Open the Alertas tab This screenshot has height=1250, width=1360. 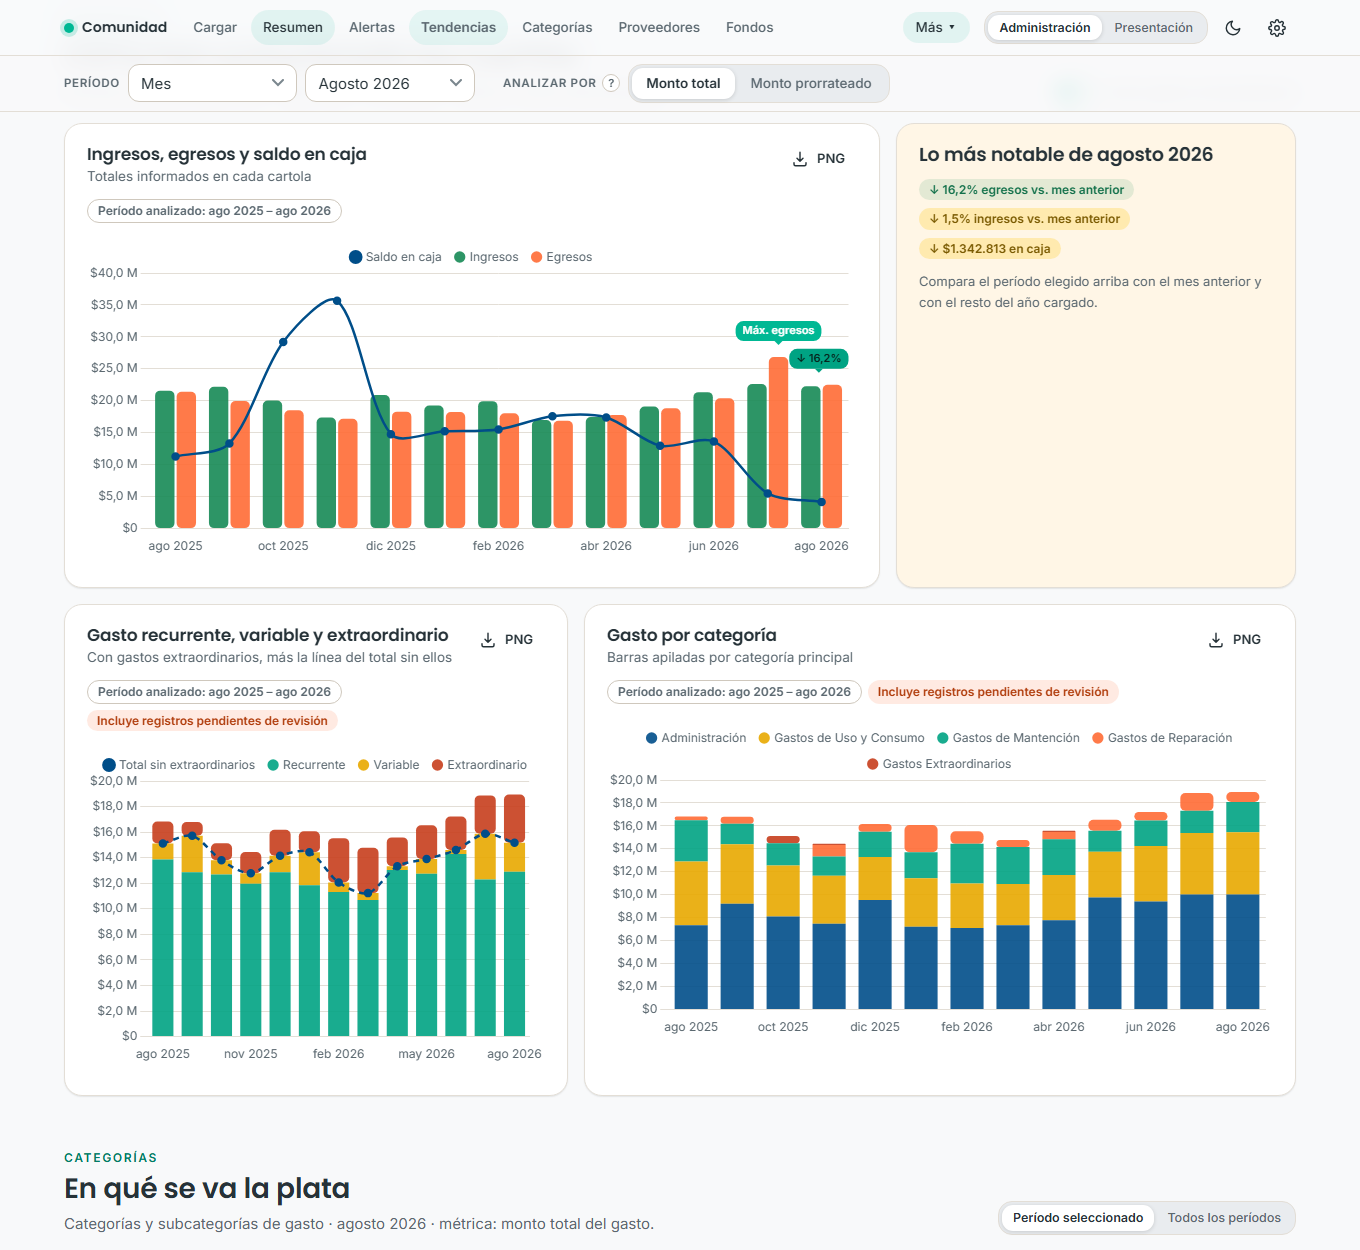click(x=372, y=28)
